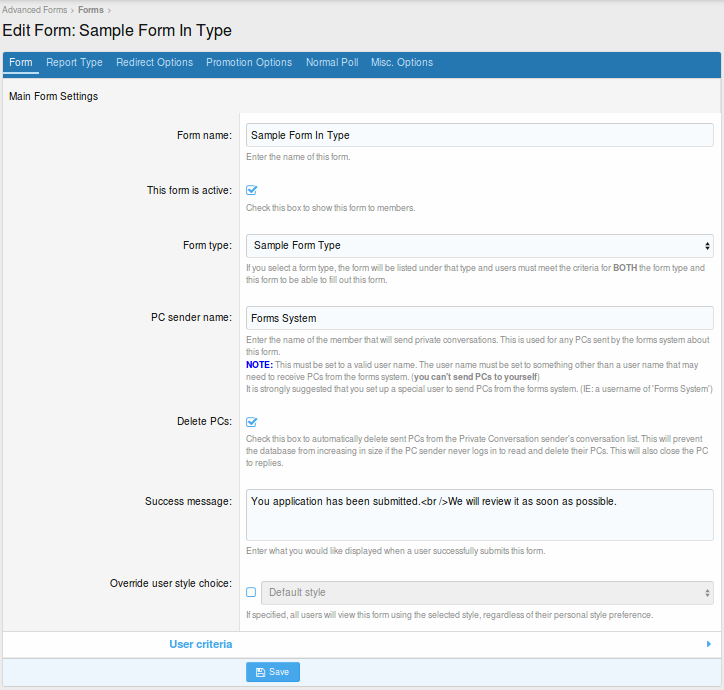
Task: Open the Form type dropdown
Action: 479,246
